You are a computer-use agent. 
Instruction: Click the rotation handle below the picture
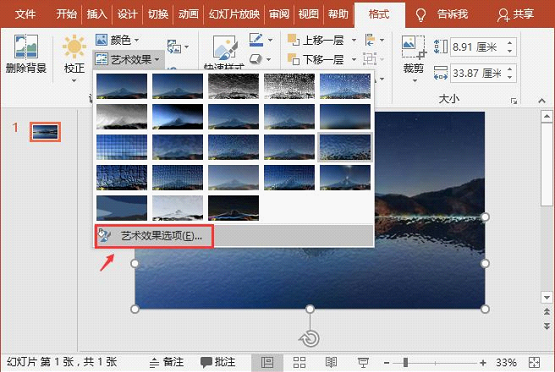(x=309, y=339)
